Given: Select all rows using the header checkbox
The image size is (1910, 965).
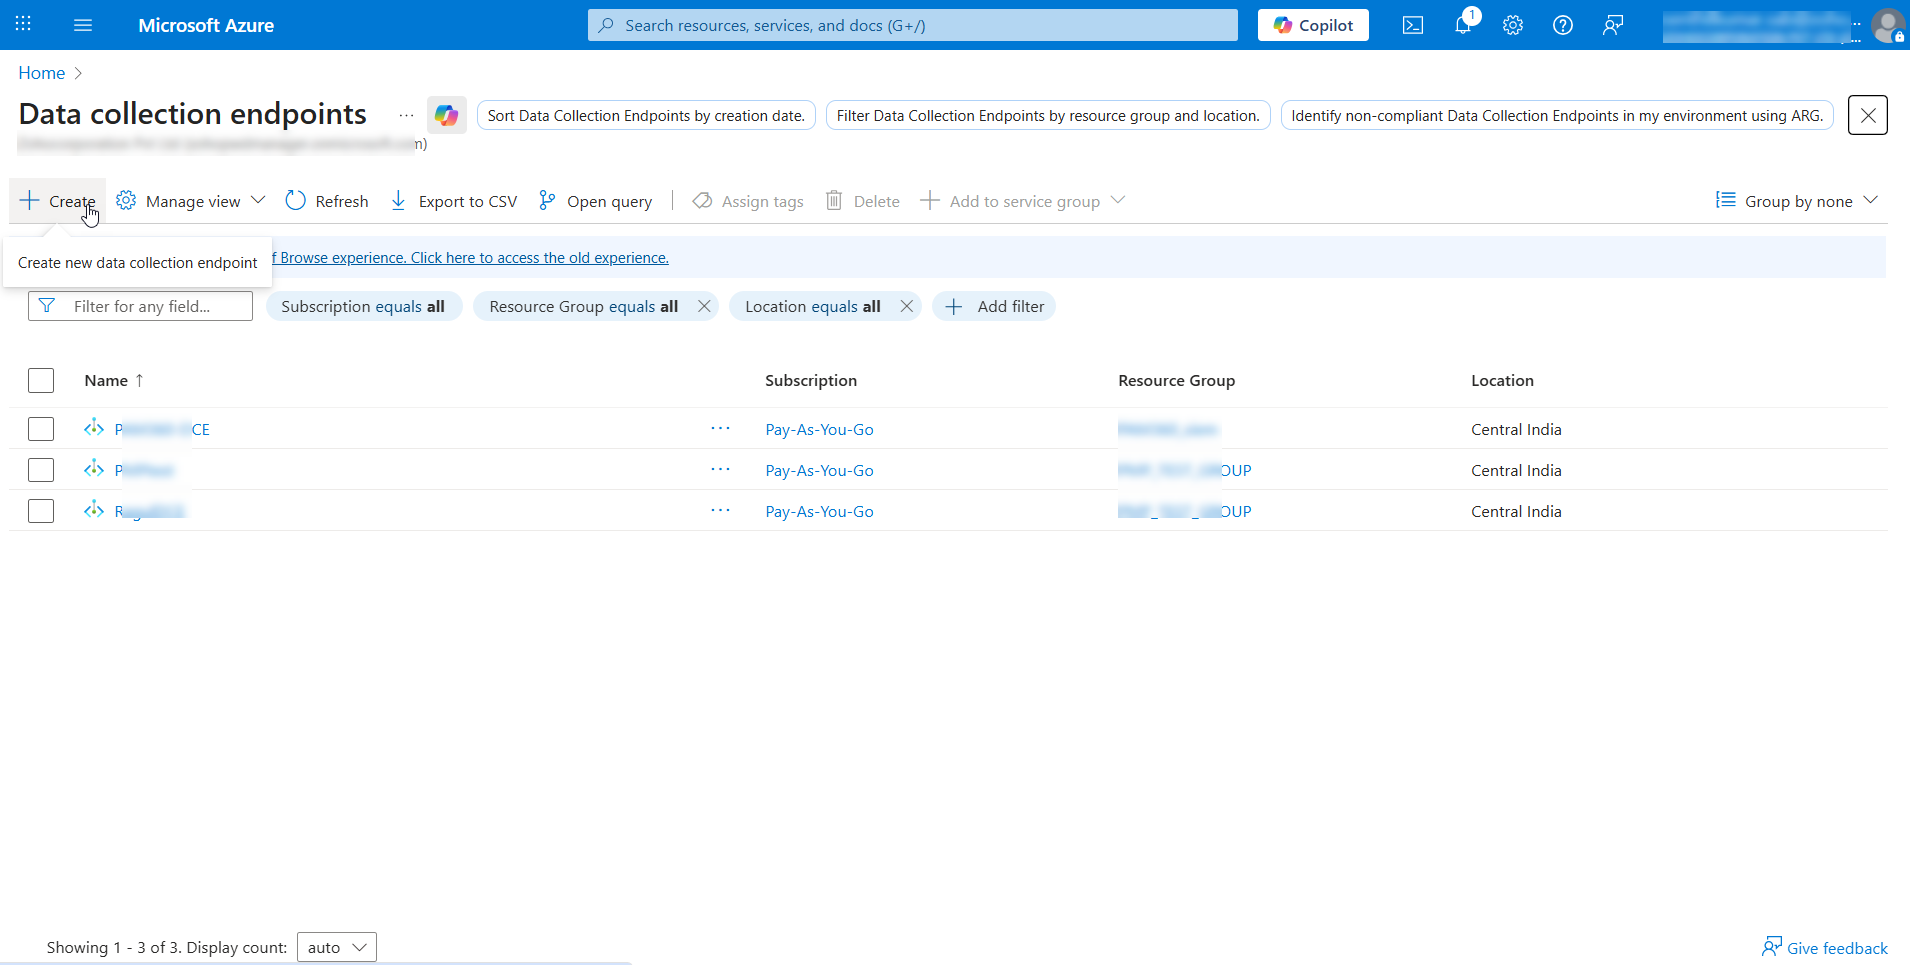Looking at the screenshot, I should point(41,380).
